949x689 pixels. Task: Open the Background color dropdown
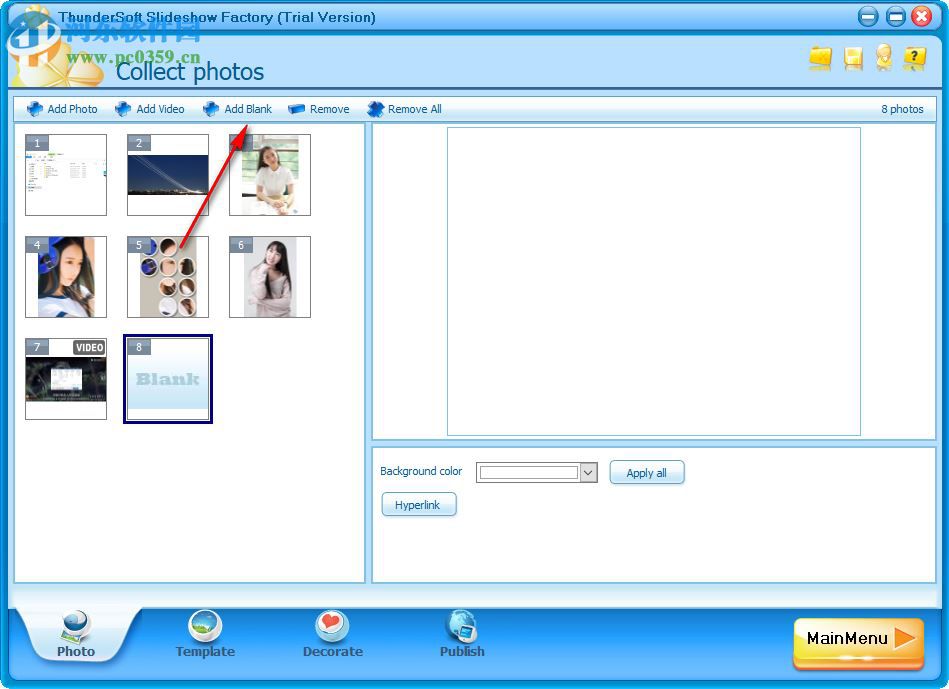pos(588,472)
